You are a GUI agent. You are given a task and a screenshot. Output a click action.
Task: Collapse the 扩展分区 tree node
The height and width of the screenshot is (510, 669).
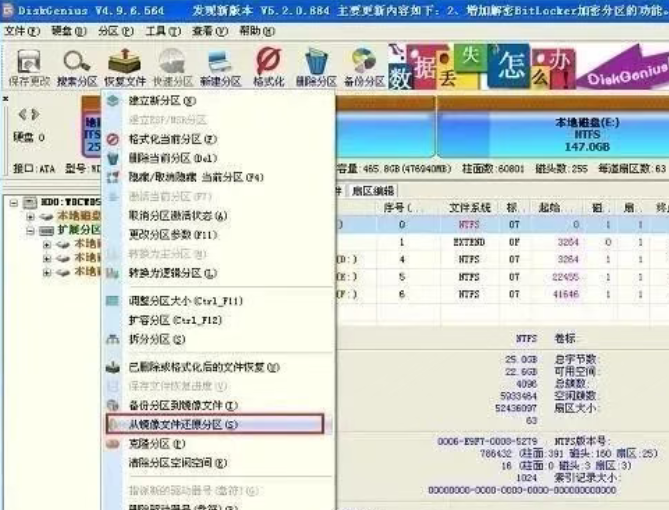pyautogui.click(x=31, y=230)
